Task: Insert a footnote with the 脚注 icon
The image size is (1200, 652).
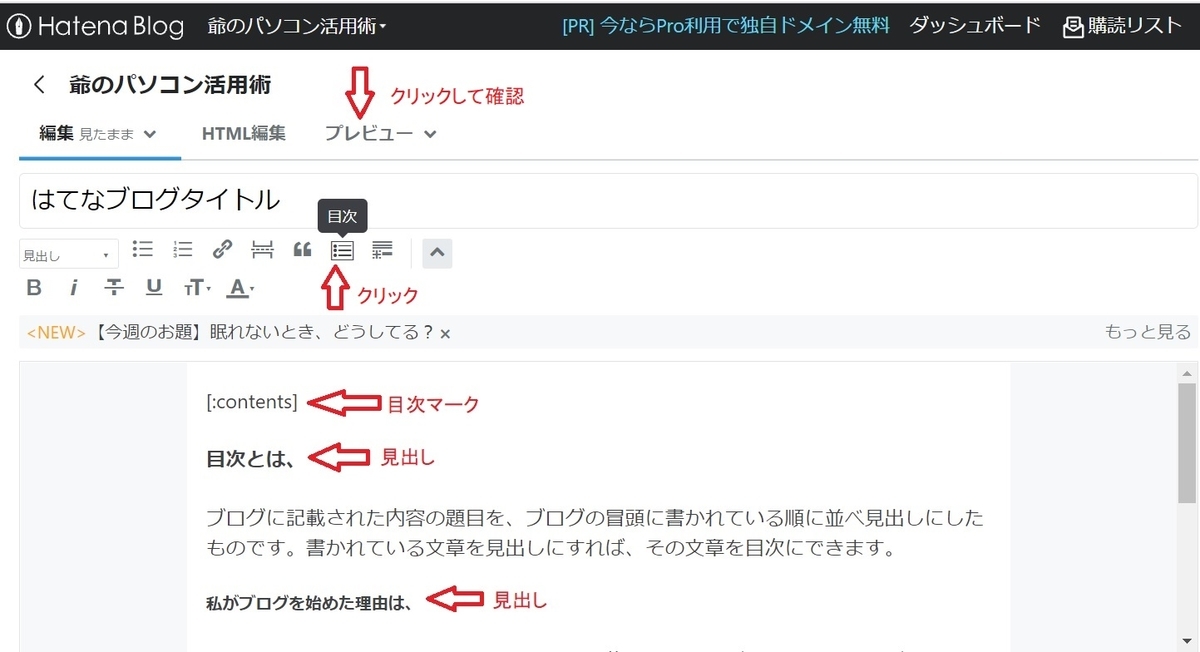Action: click(382, 250)
